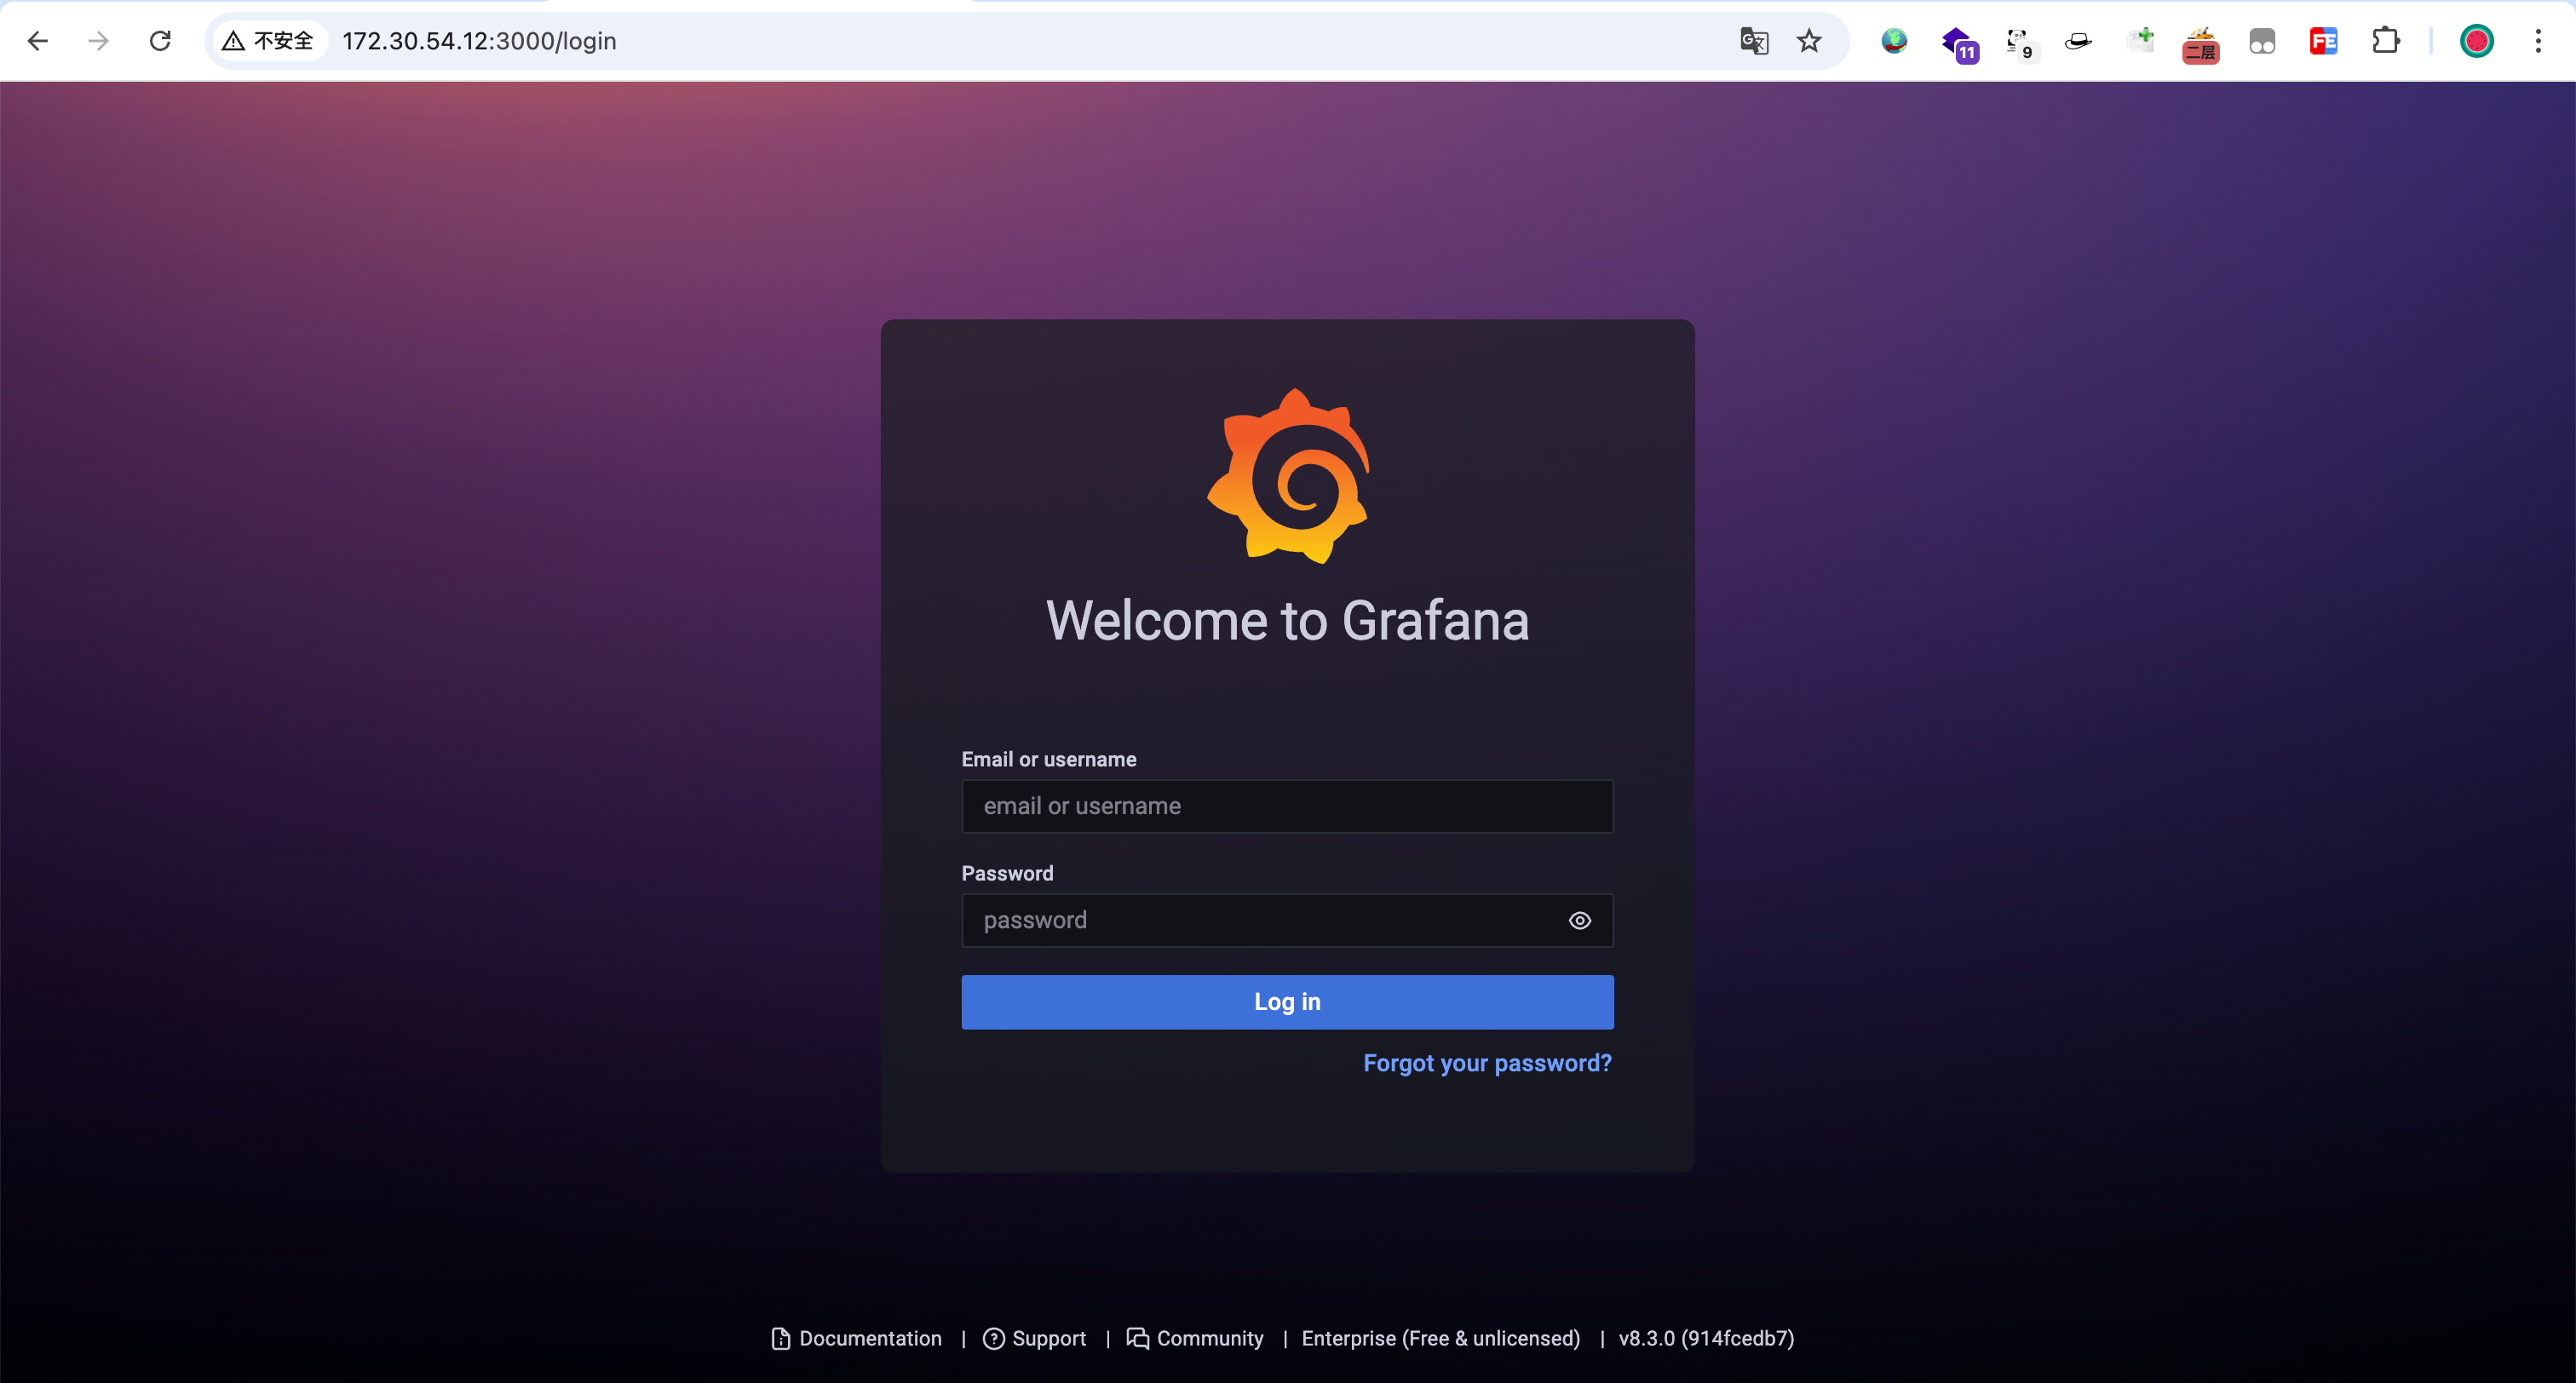Click the Password input field
The height and width of the screenshot is (1383, 2576).
pyautogui.click(x=1260, y=920)
